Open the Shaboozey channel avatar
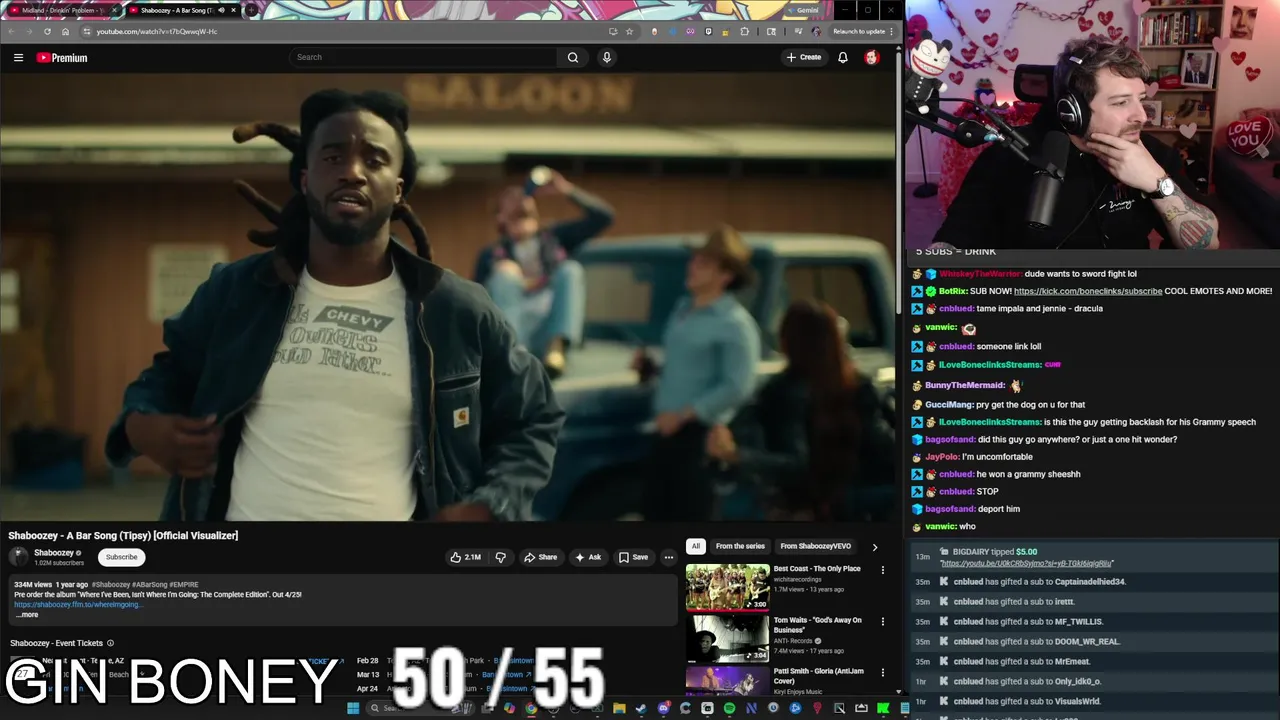This screenshot has height=720, width=1280. point(18,557)
